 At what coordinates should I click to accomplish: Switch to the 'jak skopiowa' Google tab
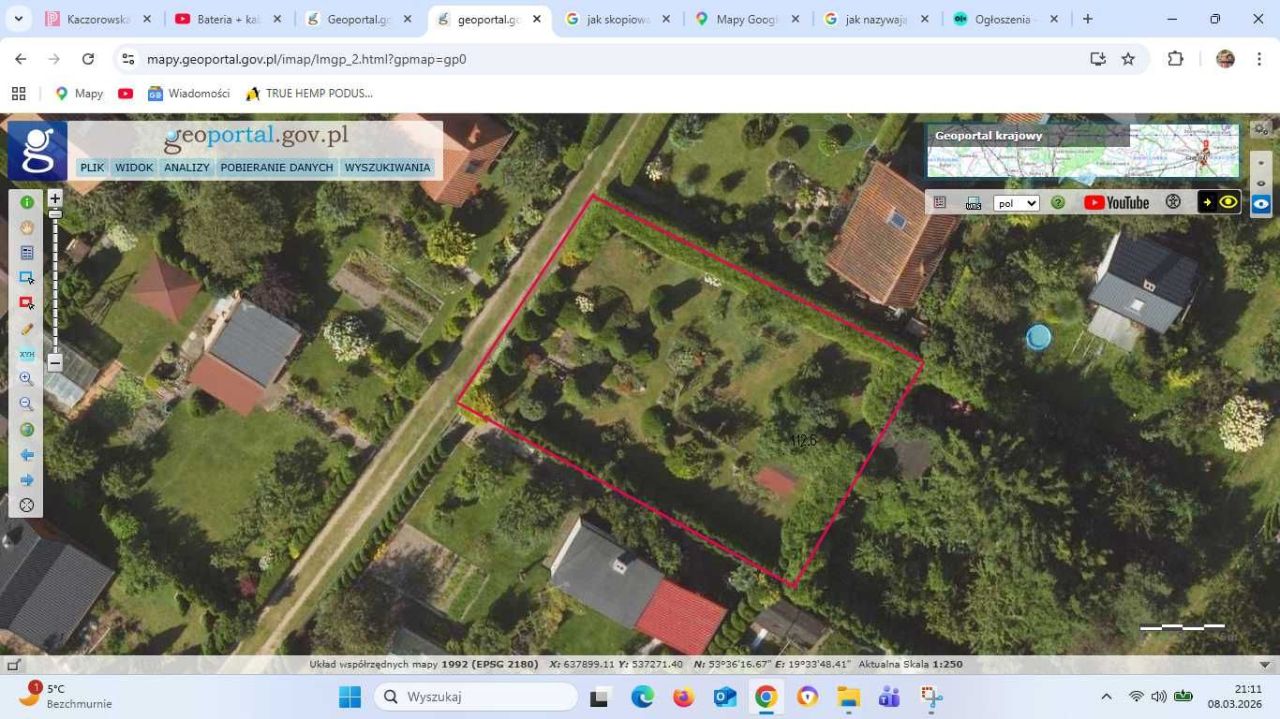(618, 19)
